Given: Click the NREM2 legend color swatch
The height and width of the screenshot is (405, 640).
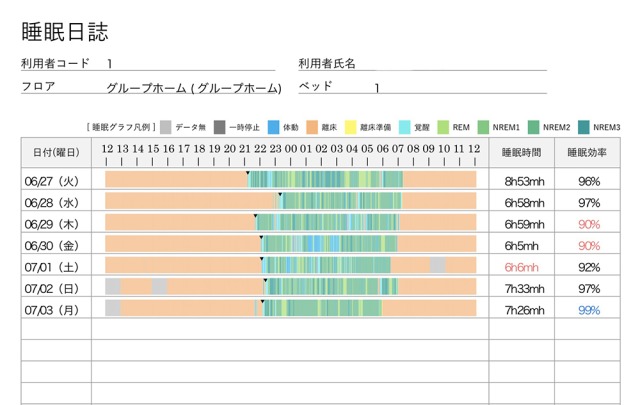Looking at the screenshot, I should click(533, 127).
